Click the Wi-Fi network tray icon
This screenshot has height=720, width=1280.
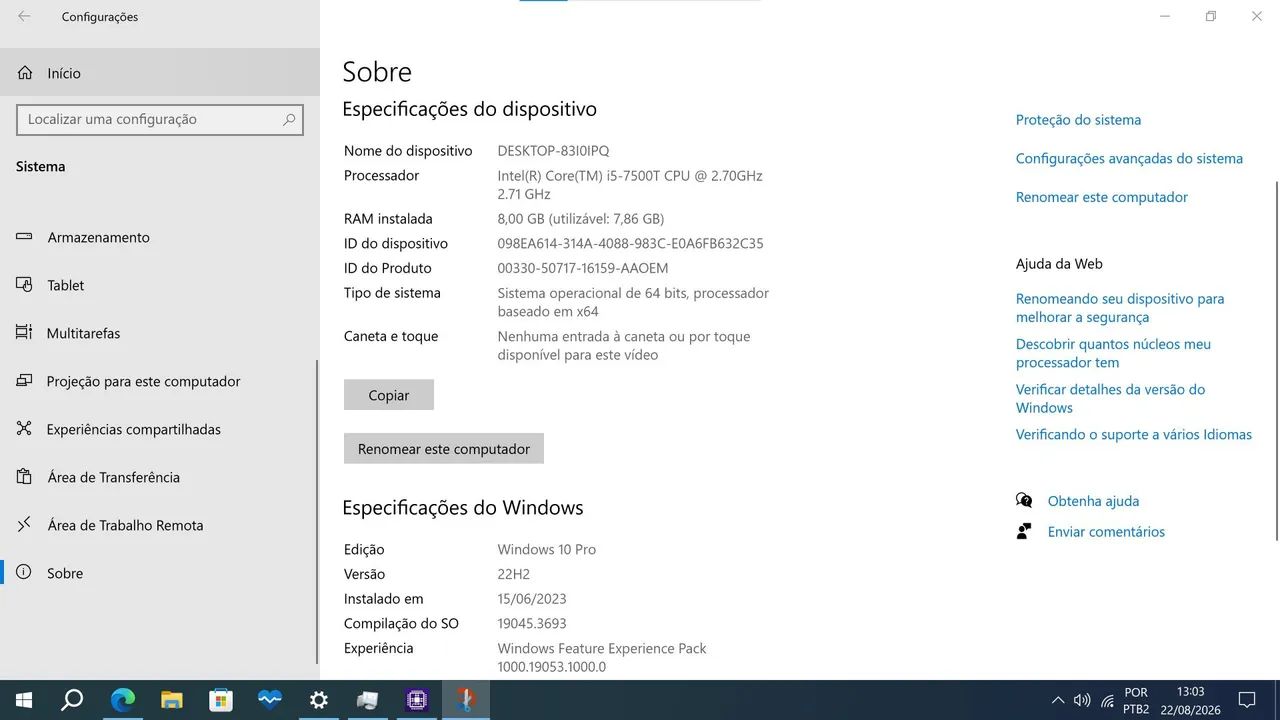[1107, 700]
